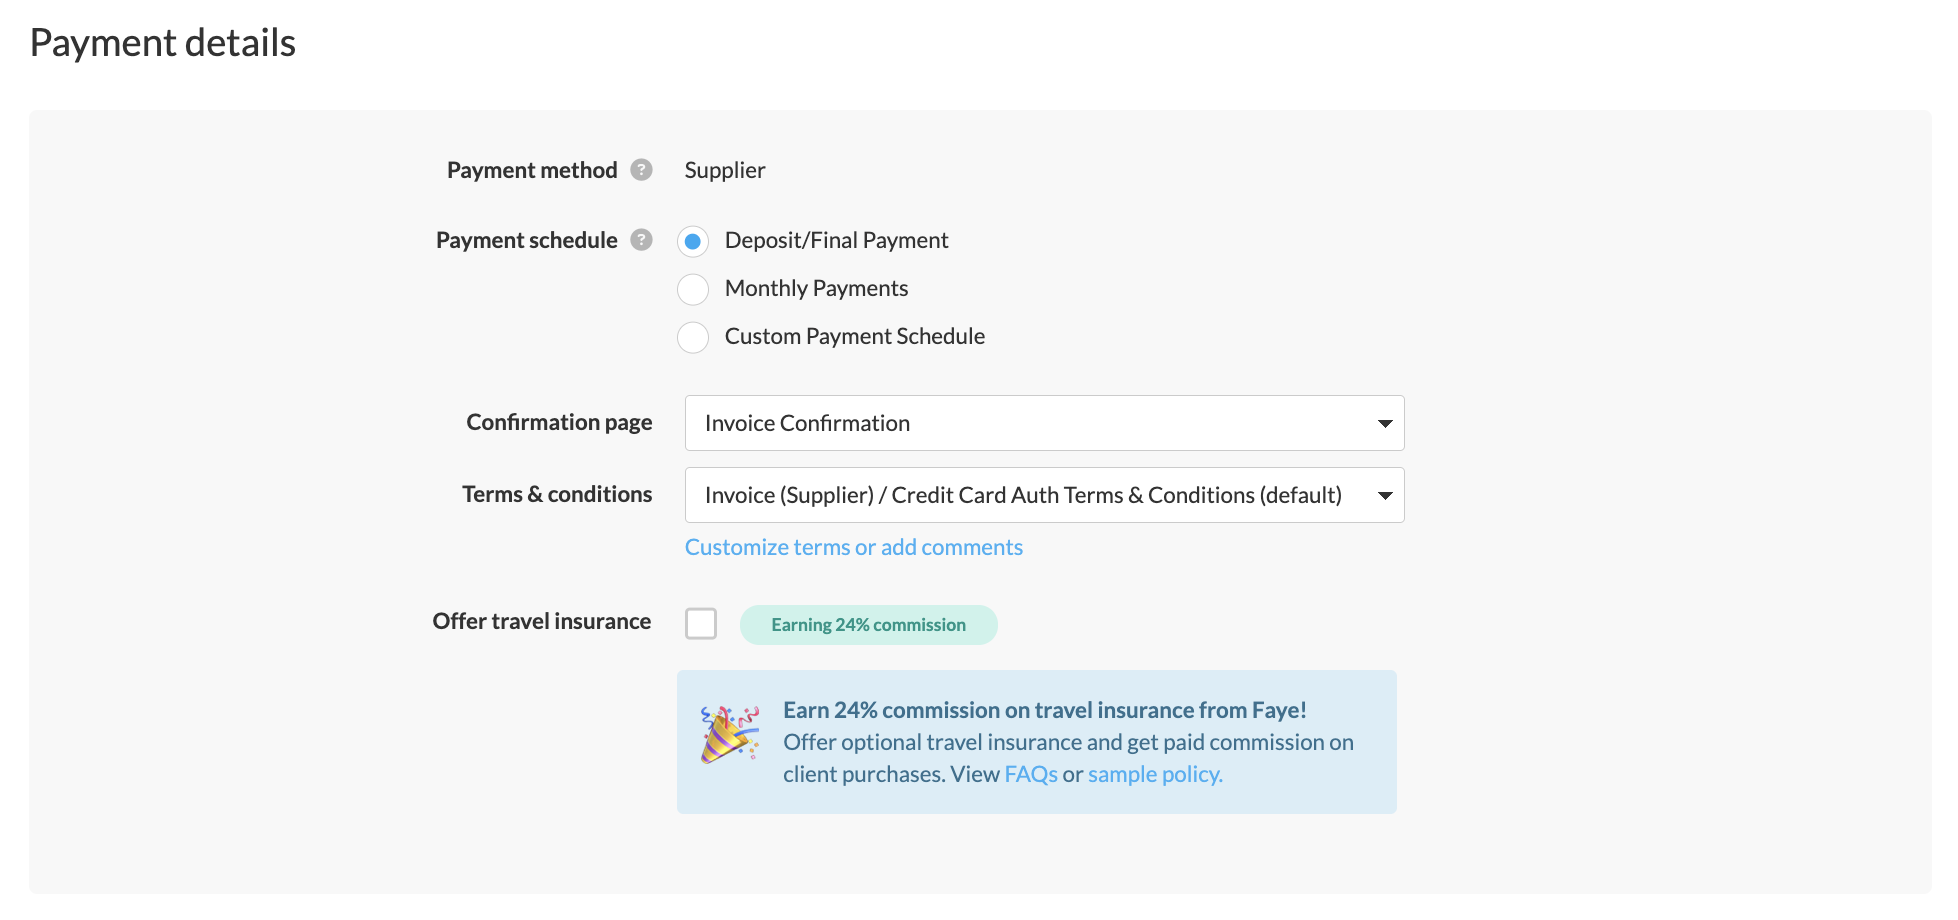Screen dimensions: 1958x920
Task: Click the Offer travel insurance label
Action: 541,621
